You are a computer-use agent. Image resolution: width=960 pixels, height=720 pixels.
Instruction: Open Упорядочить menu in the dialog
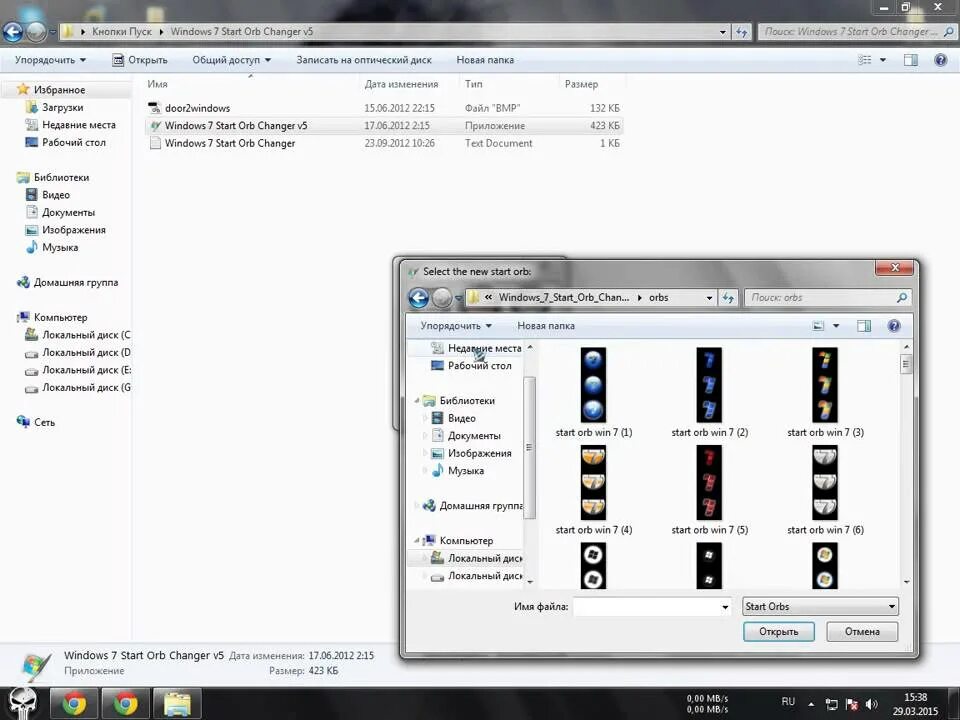pos(456,326)
